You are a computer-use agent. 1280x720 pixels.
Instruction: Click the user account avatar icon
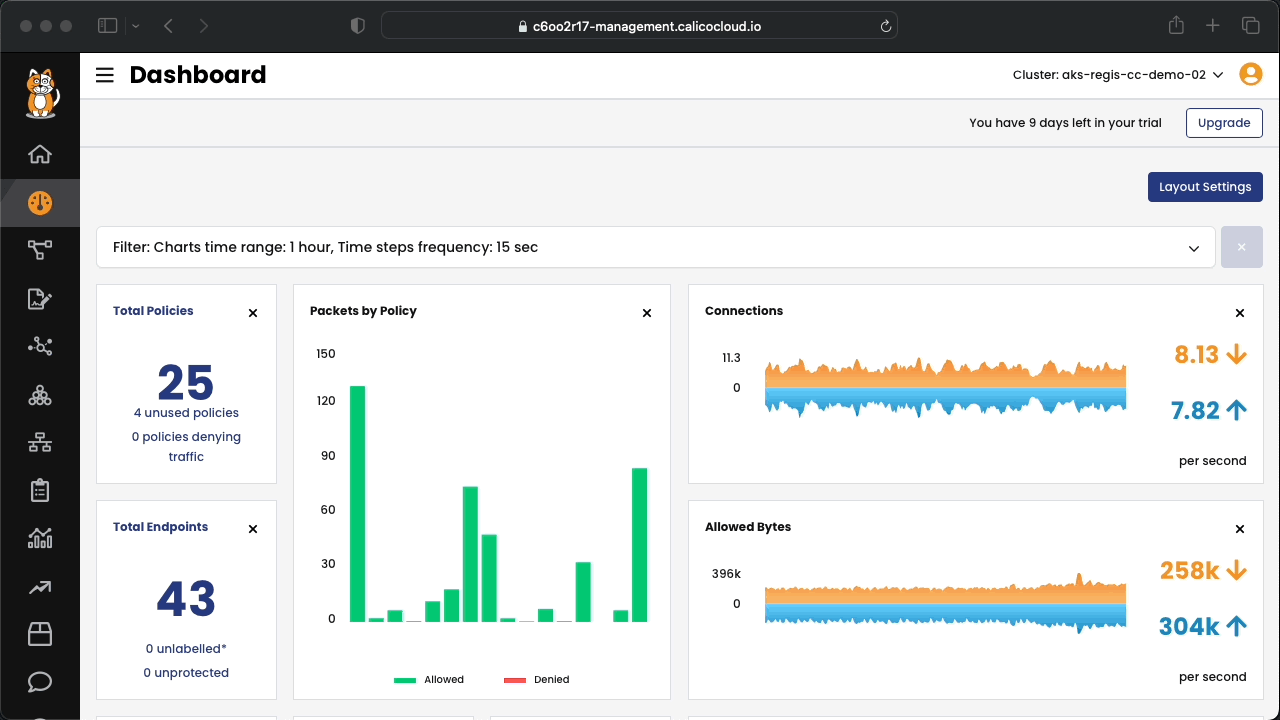(1250, 74)
